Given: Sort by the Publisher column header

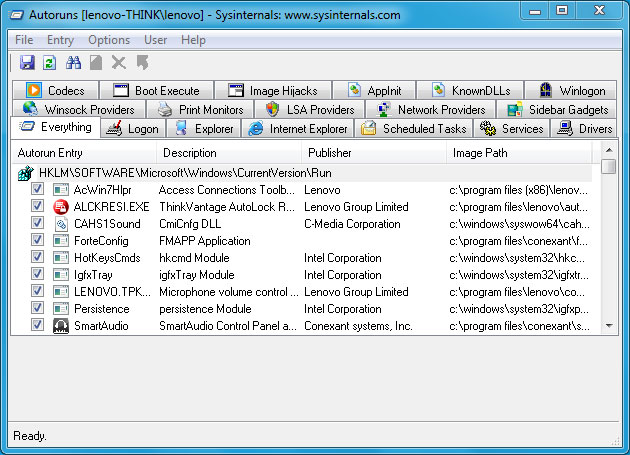Looking at the screenshot, I should point(329,153).
